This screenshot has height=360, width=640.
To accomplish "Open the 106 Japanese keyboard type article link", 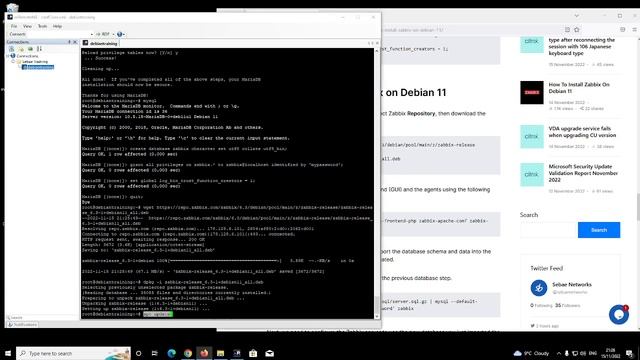I will (x=582, y=47).
